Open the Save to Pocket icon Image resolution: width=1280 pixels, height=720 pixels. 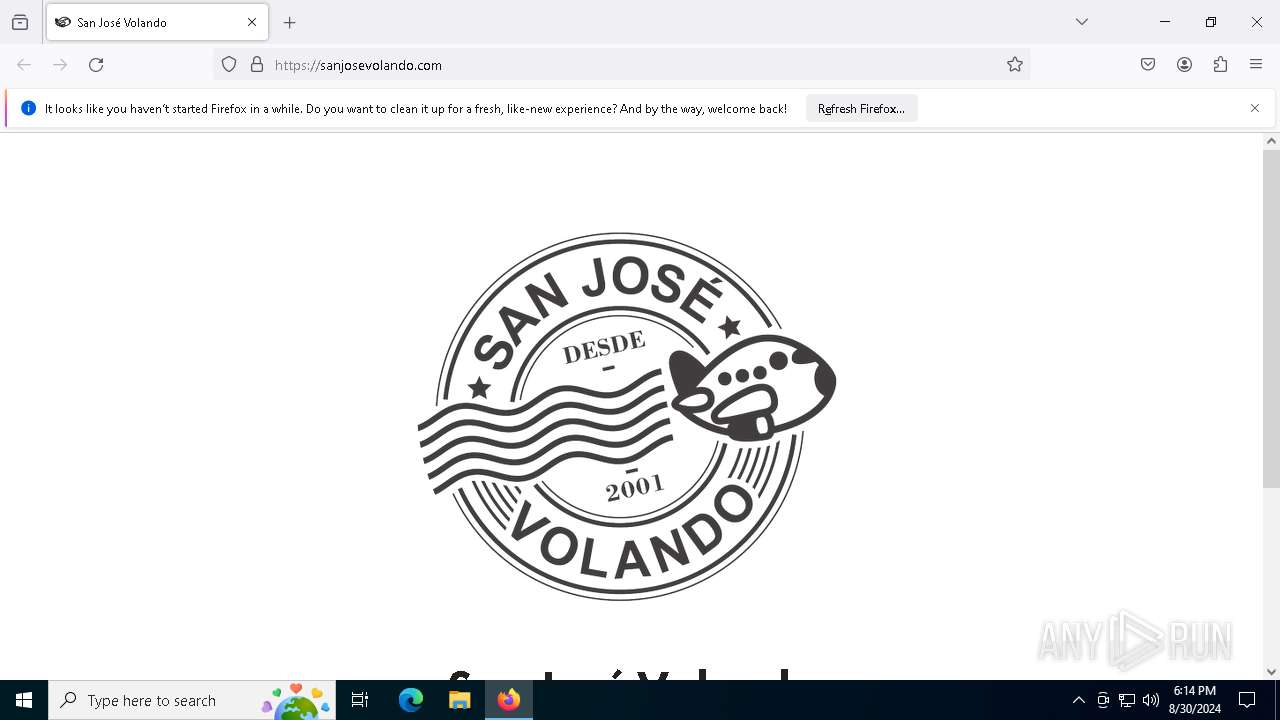point(1148,65)
